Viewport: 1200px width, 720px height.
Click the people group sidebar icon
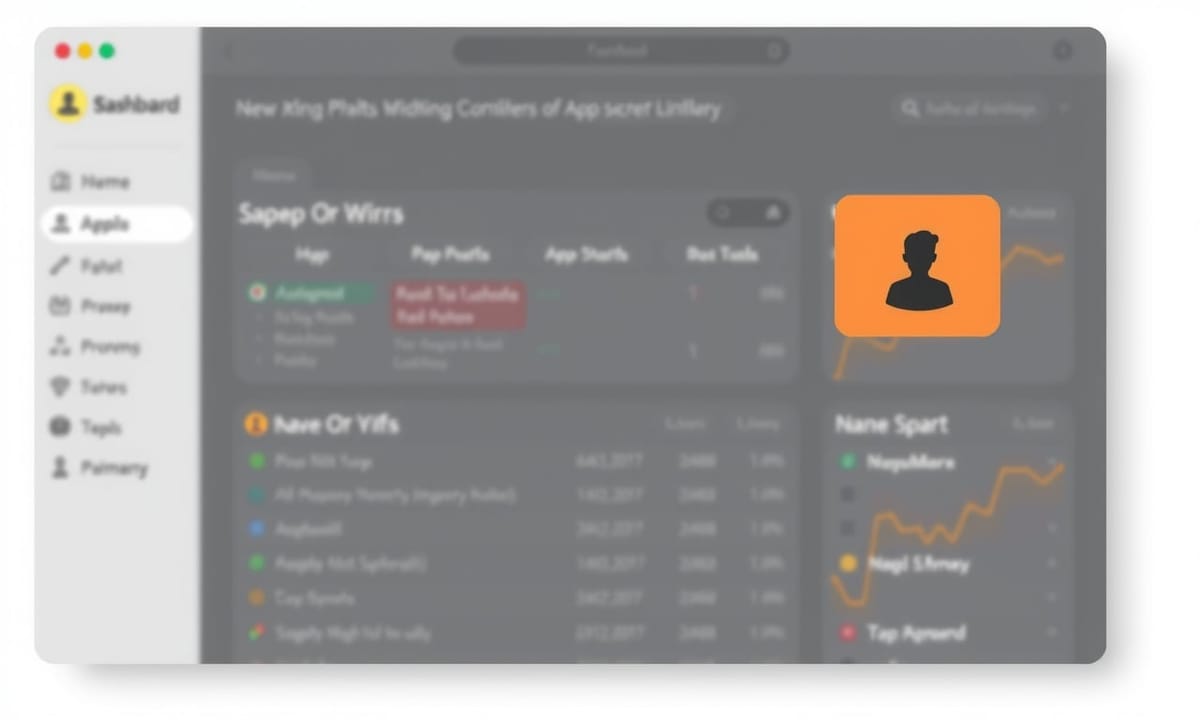coord(60,347)
